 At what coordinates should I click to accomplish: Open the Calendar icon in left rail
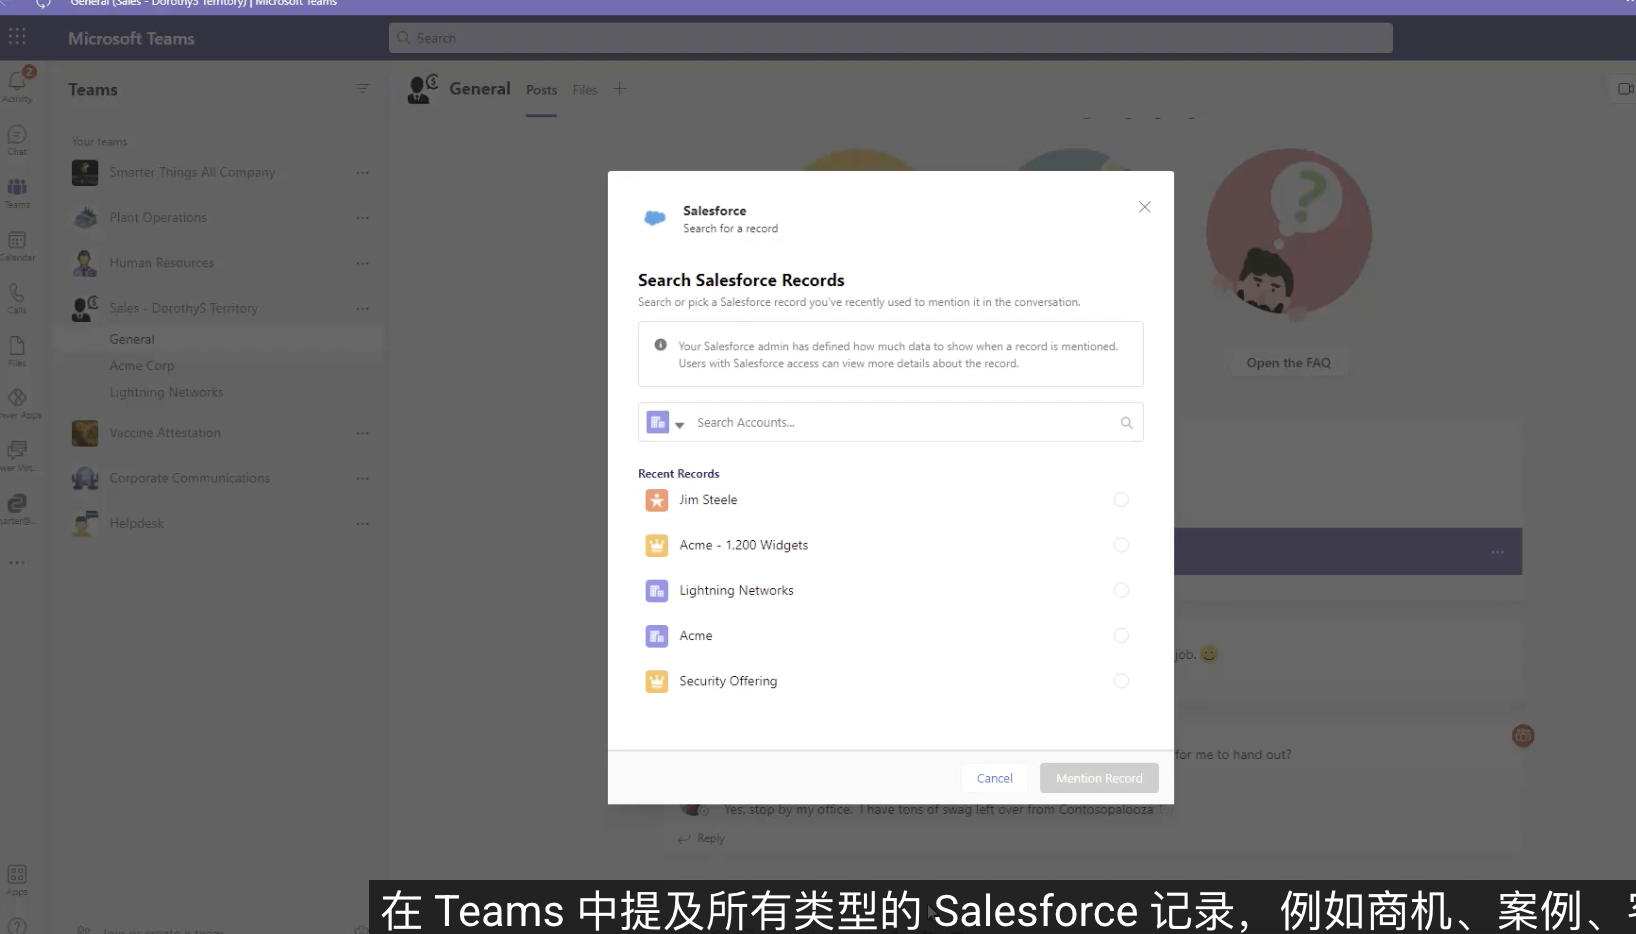17,245
